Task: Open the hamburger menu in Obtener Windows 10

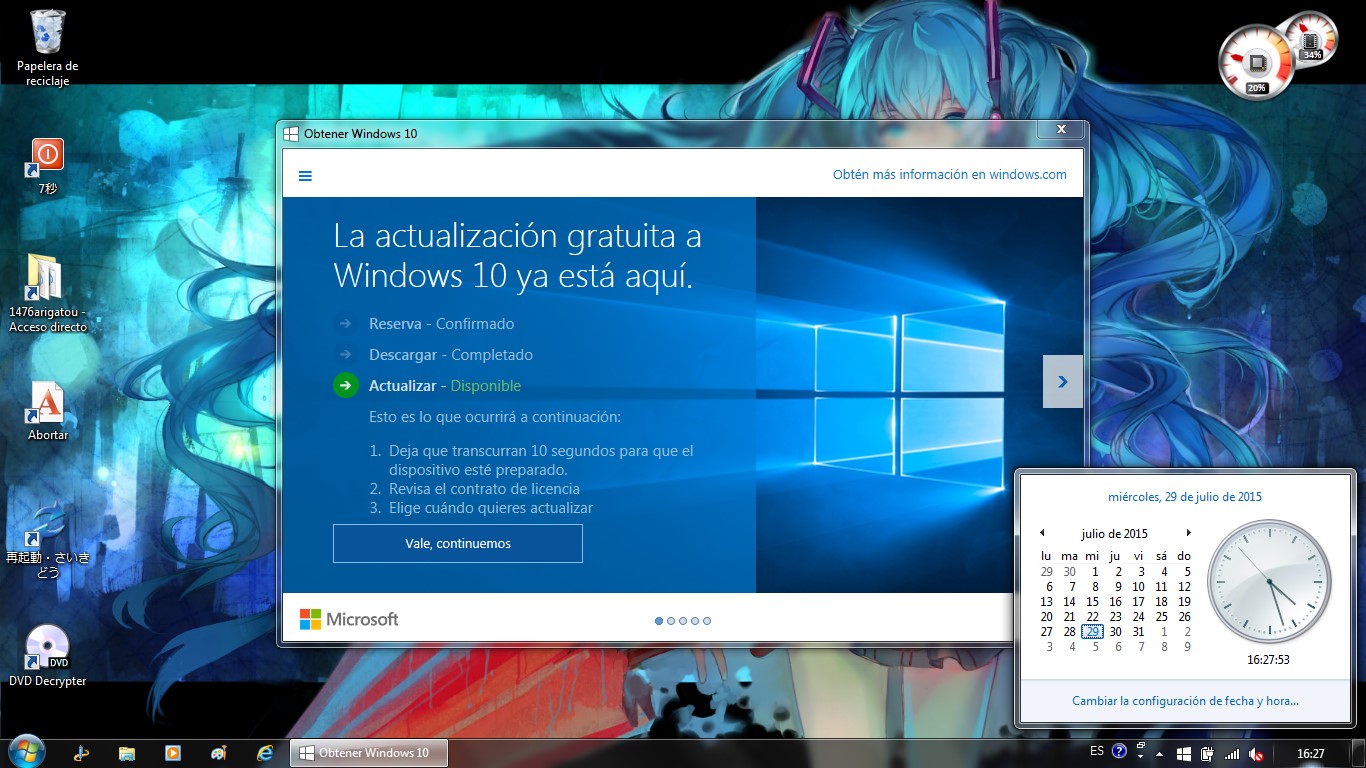Action: 305,175
